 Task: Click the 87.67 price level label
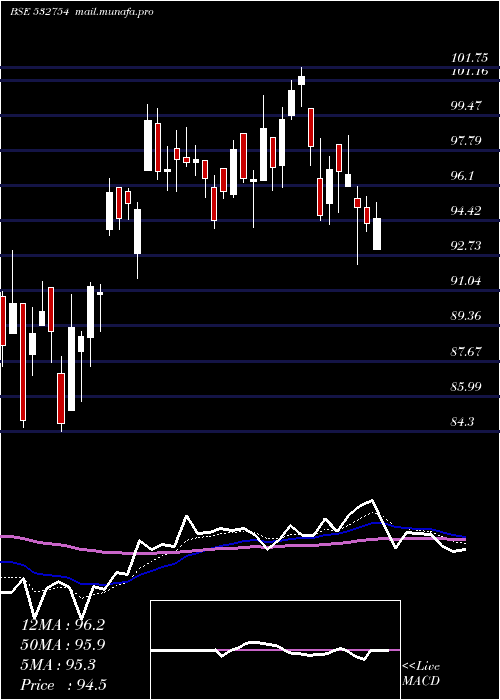pyautogui.click(x=466, y=351)
